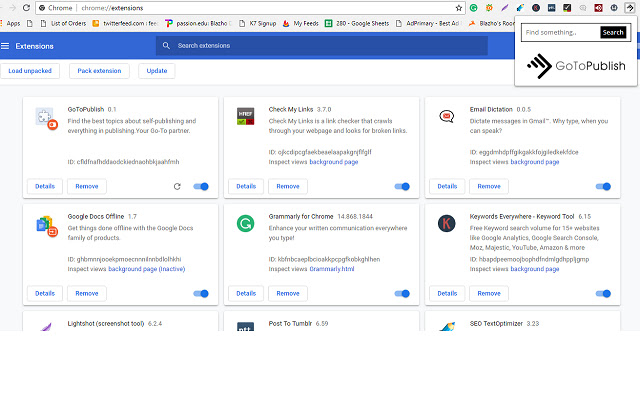
Task: Open the Grammarly.html inspect link
Action: tap(332, 269)
